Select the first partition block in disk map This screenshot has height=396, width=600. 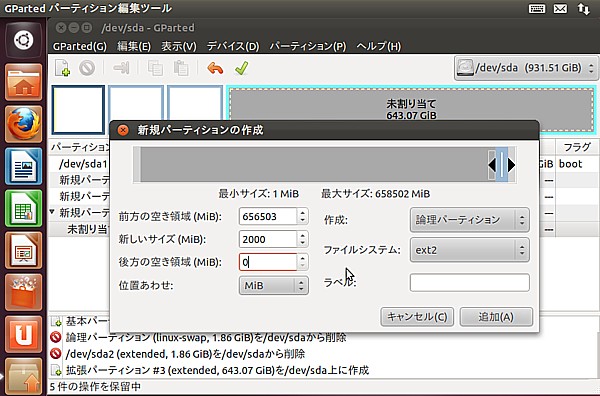click(x=78, y=110)
